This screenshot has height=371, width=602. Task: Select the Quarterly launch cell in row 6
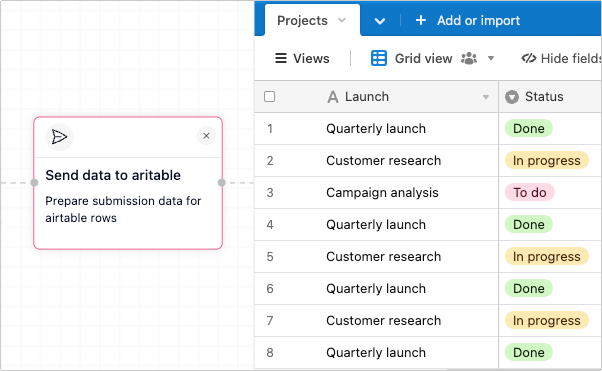[376, 288]
